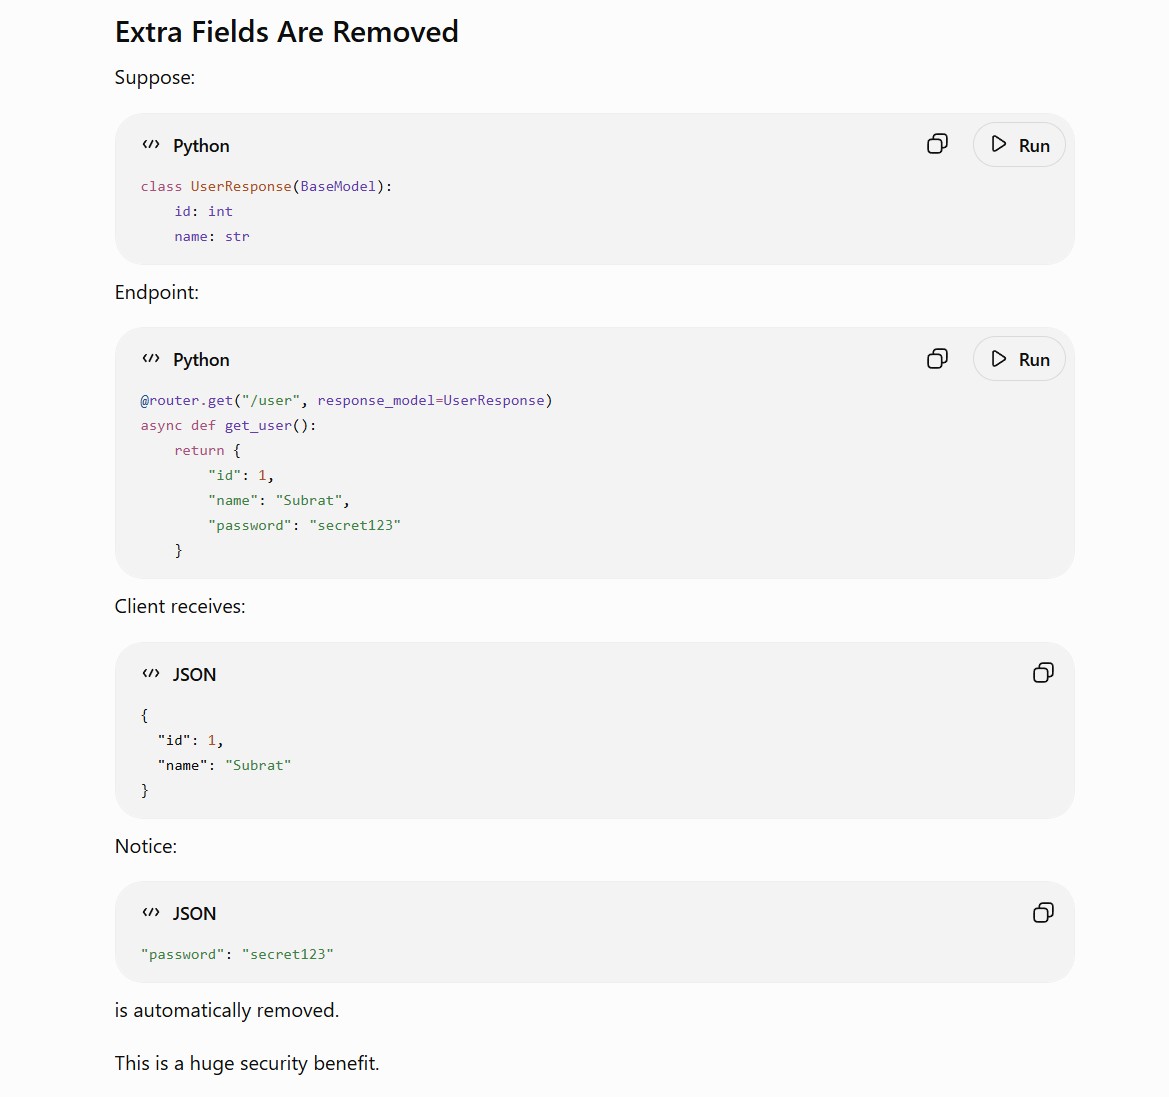Copy the UserResponse class code block
This screenshot has height=1097, width=1169.
(937, 144)
